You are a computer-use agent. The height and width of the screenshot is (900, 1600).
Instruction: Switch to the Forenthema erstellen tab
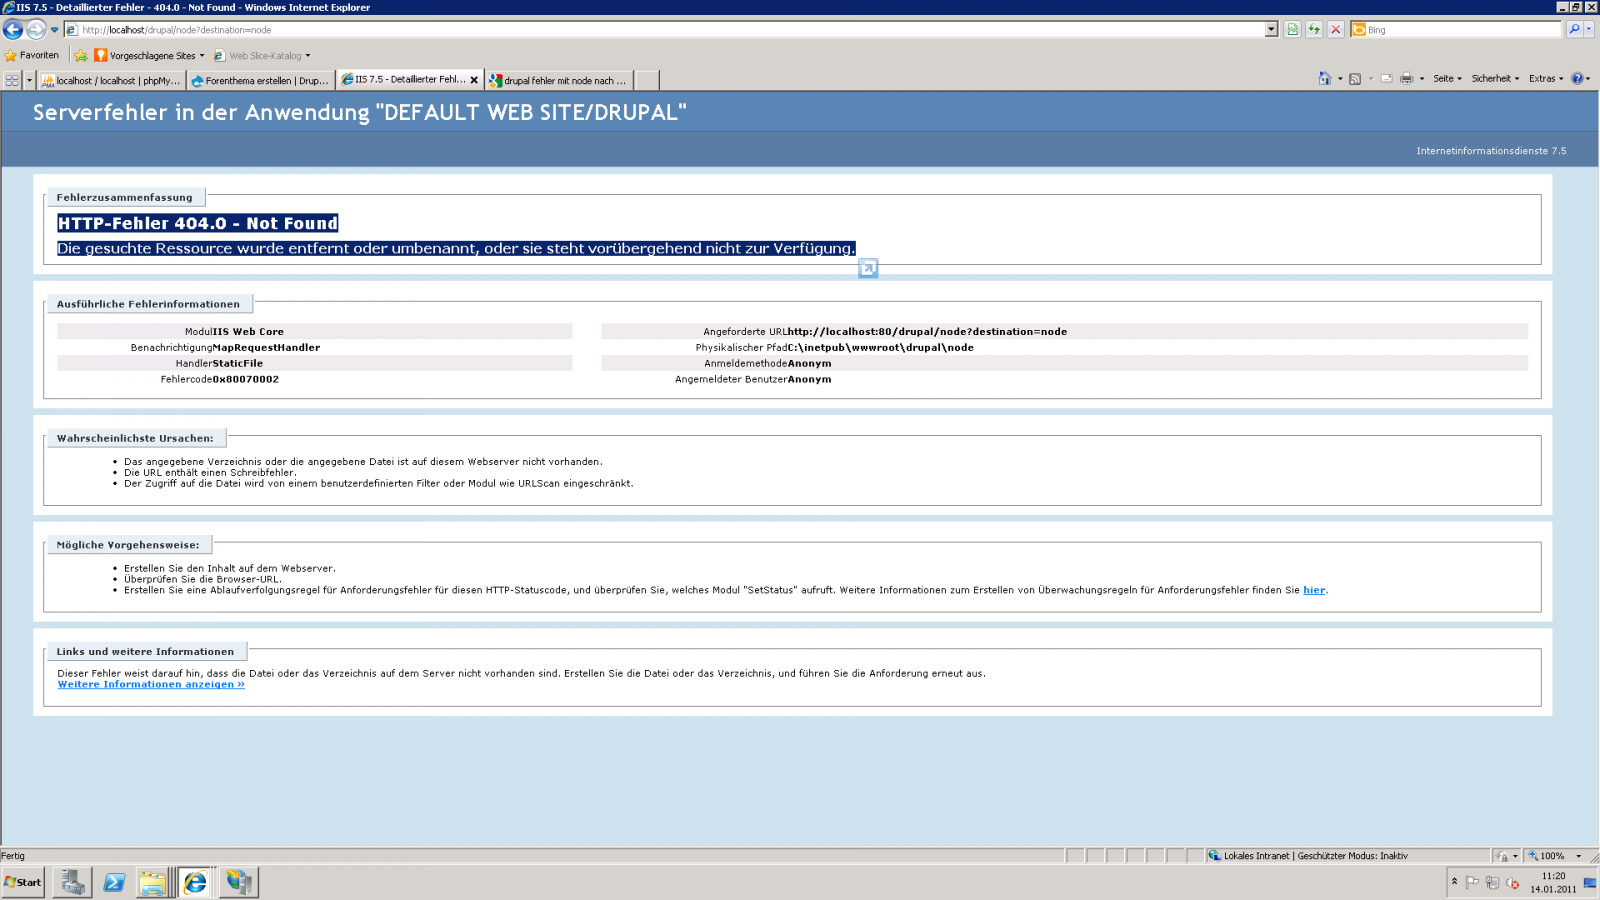pyautogui.click(x=260, y=80)
